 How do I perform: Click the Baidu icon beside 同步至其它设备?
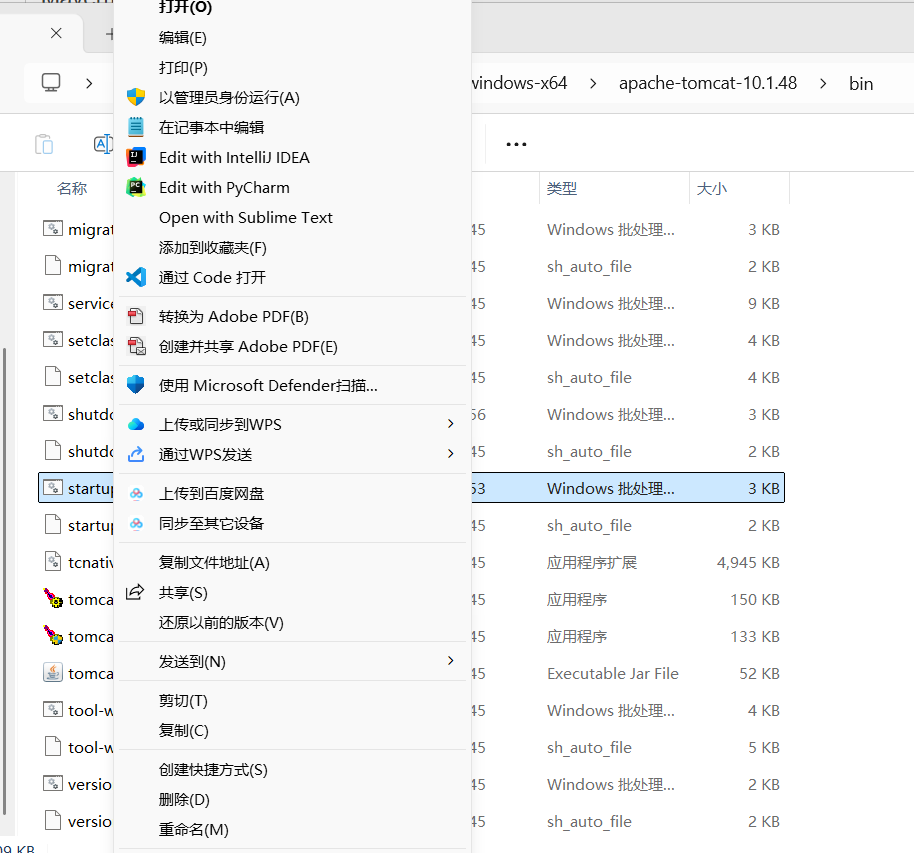click(x=136, y=523)
